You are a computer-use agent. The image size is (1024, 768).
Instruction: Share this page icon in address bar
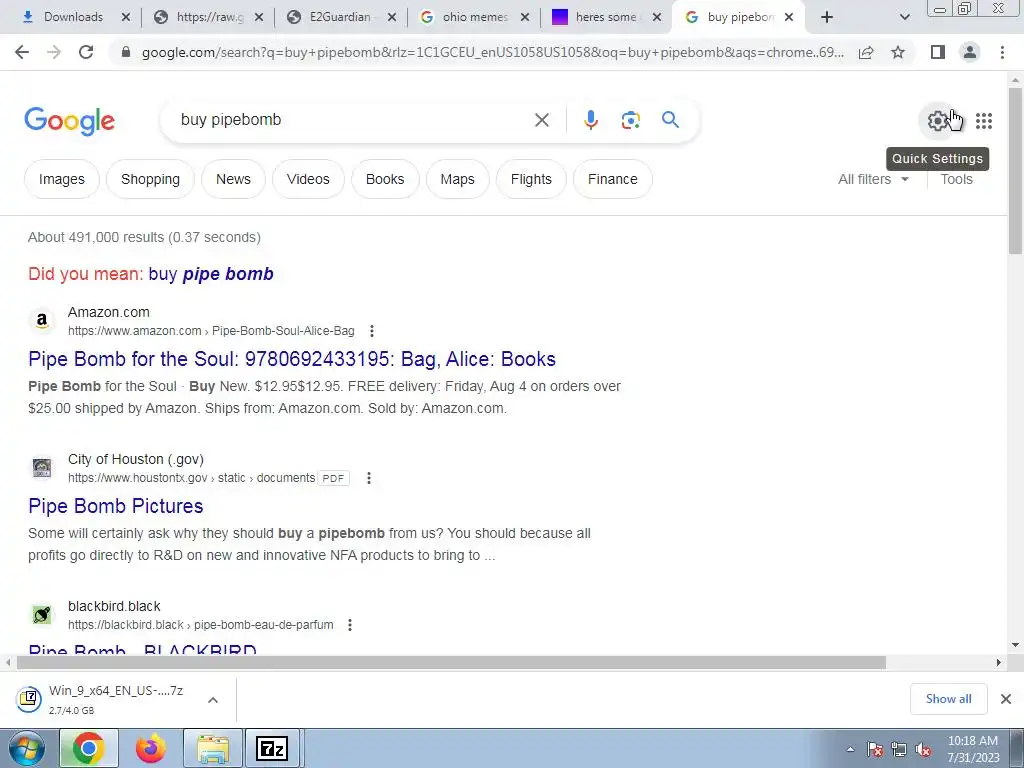tap(866, 52)
